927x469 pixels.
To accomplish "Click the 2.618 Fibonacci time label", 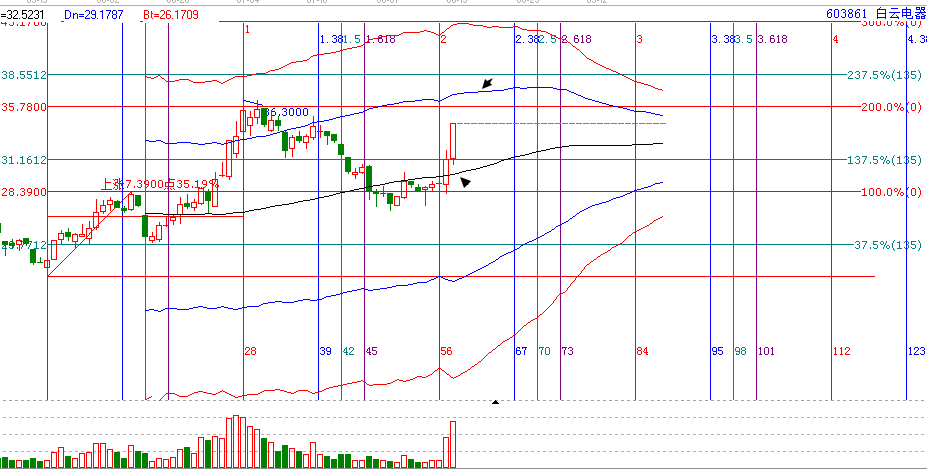I will (x=577, y=39).
